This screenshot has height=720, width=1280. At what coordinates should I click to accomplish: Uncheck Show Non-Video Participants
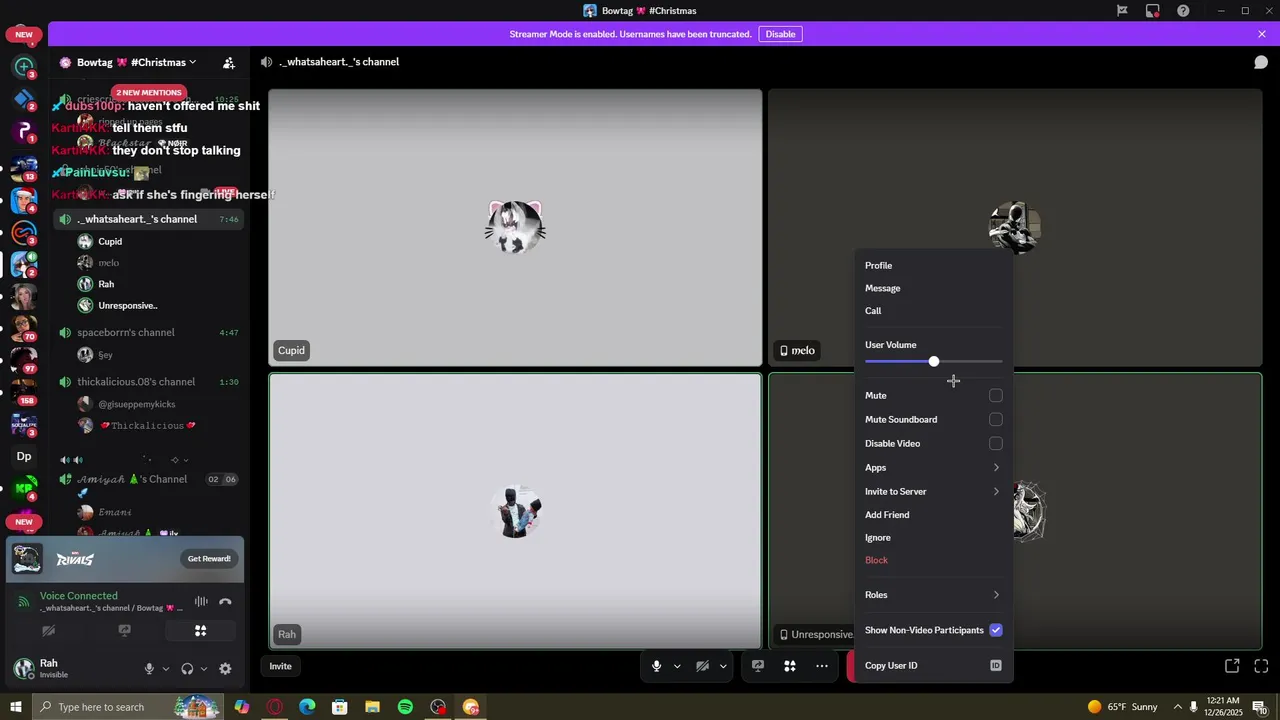tap(996, 630)
